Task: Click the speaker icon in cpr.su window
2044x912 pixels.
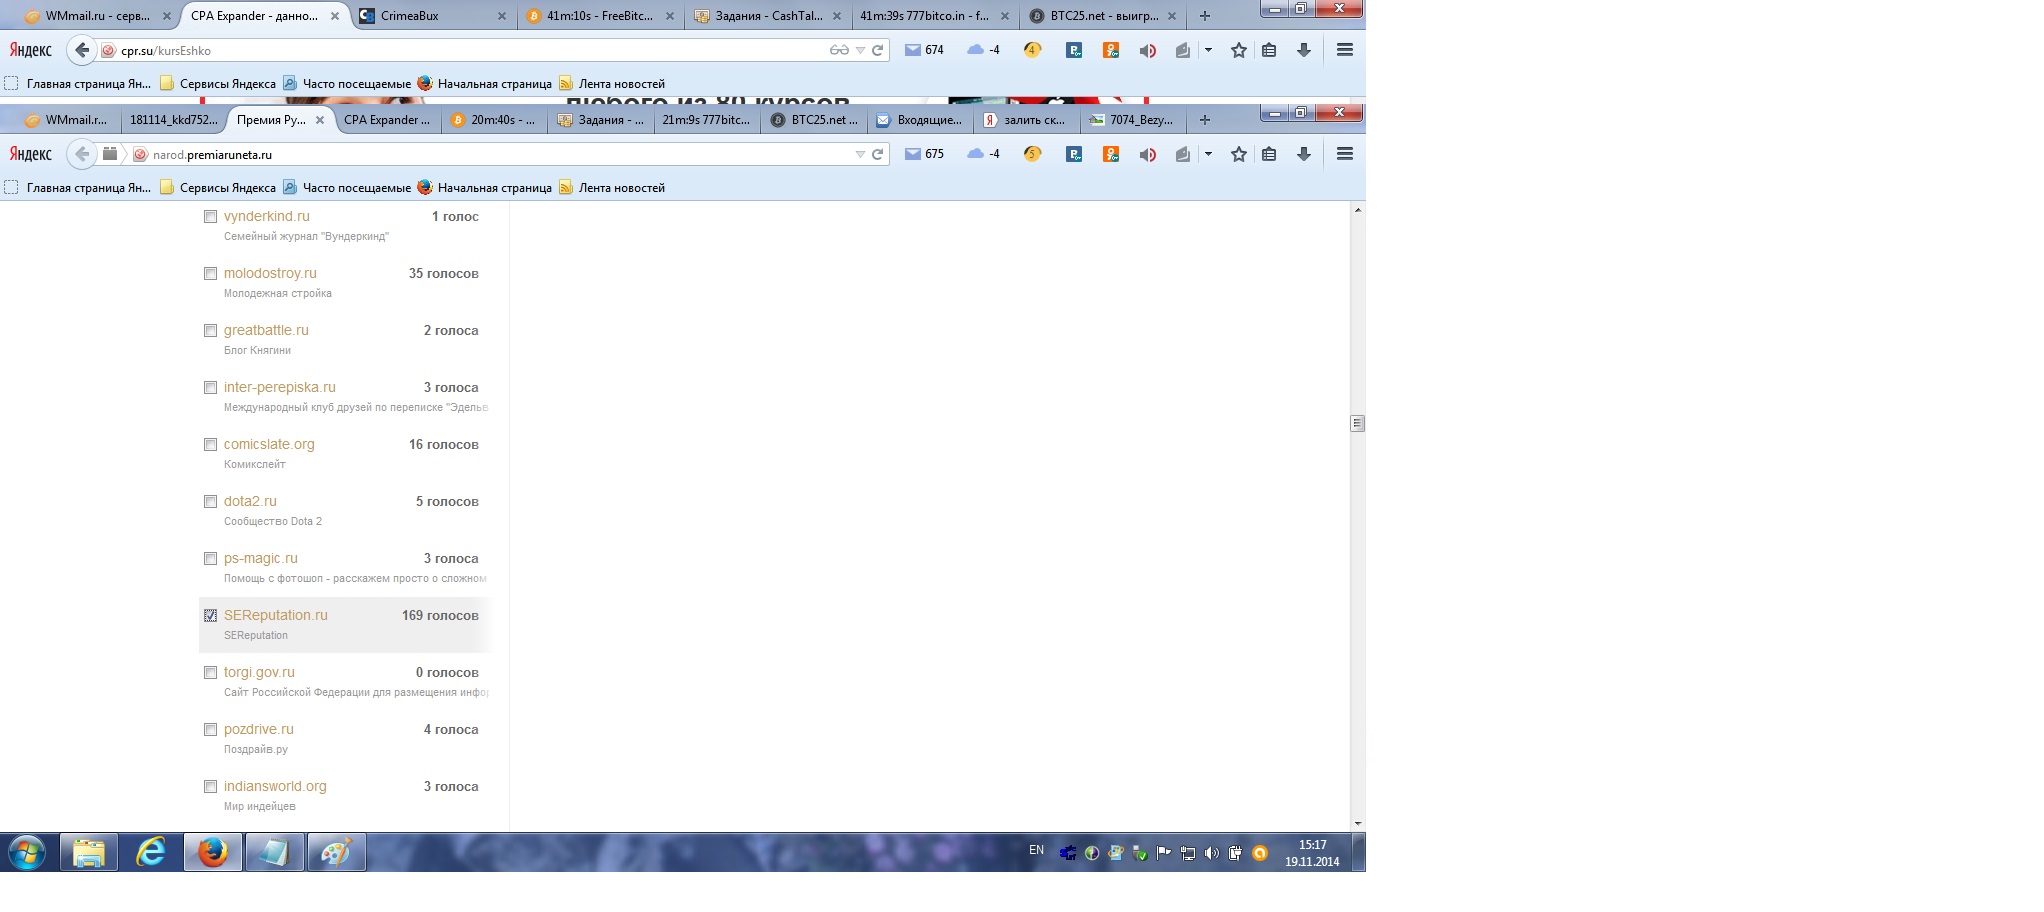Action: 1147,51
